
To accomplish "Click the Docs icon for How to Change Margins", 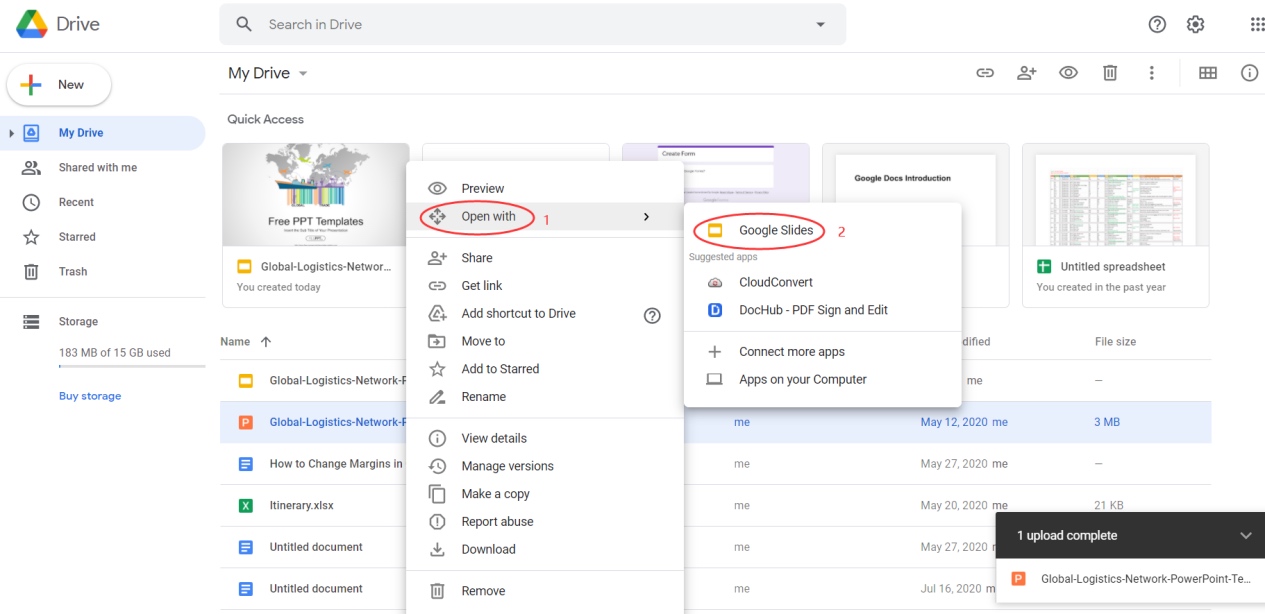I will (x=246, y=464).
